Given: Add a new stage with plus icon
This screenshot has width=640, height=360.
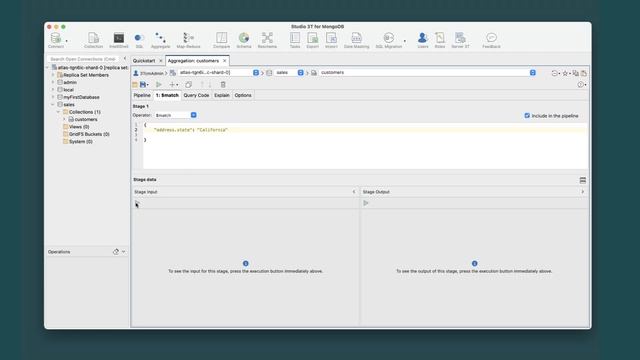Looking at the screenshot, I should coord(172,84).
